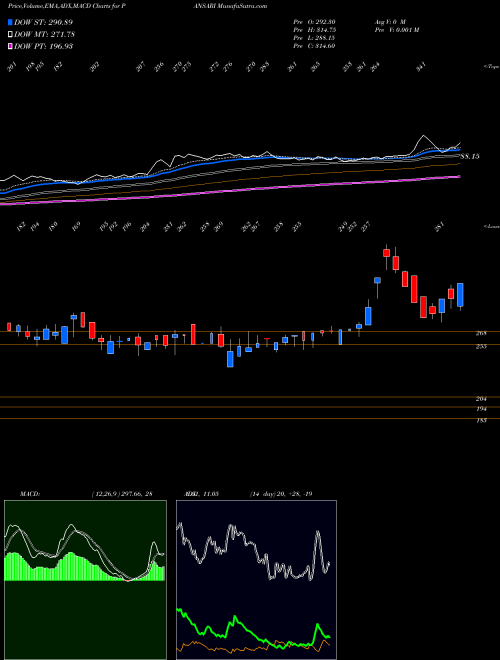
Task: Click the white DOW MT legend swatch
Action: pos(11,34)
